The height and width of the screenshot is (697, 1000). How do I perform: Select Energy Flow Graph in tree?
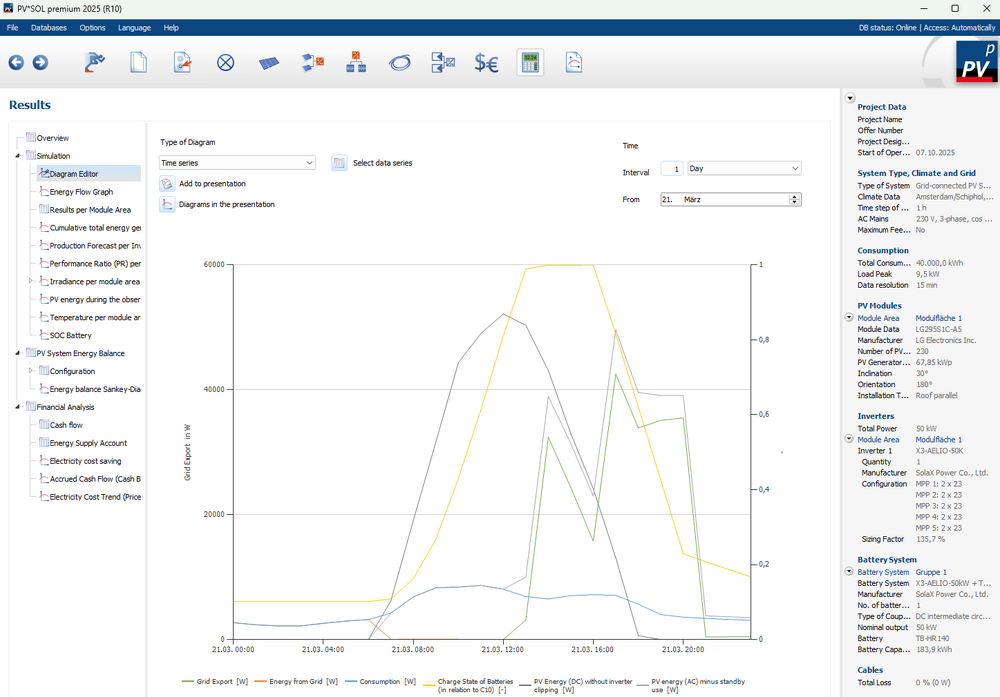point(81,192)
